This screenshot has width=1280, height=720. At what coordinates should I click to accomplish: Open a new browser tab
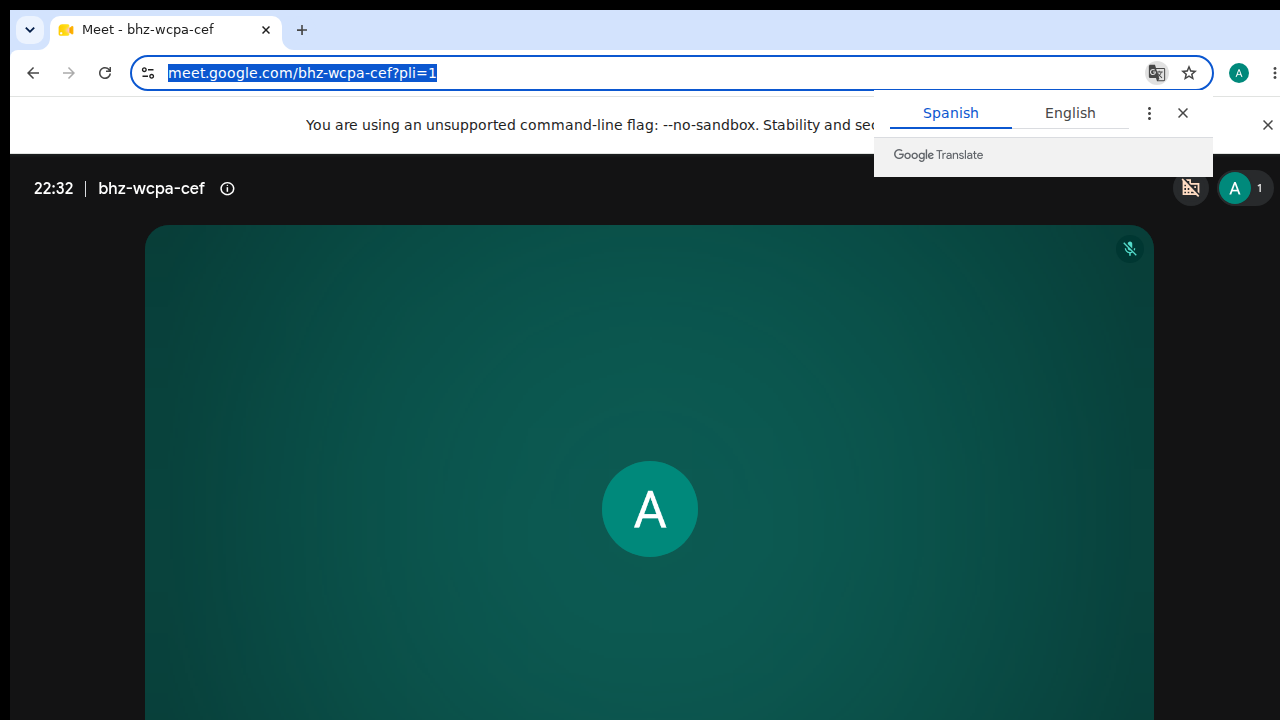tap(302, 30)
